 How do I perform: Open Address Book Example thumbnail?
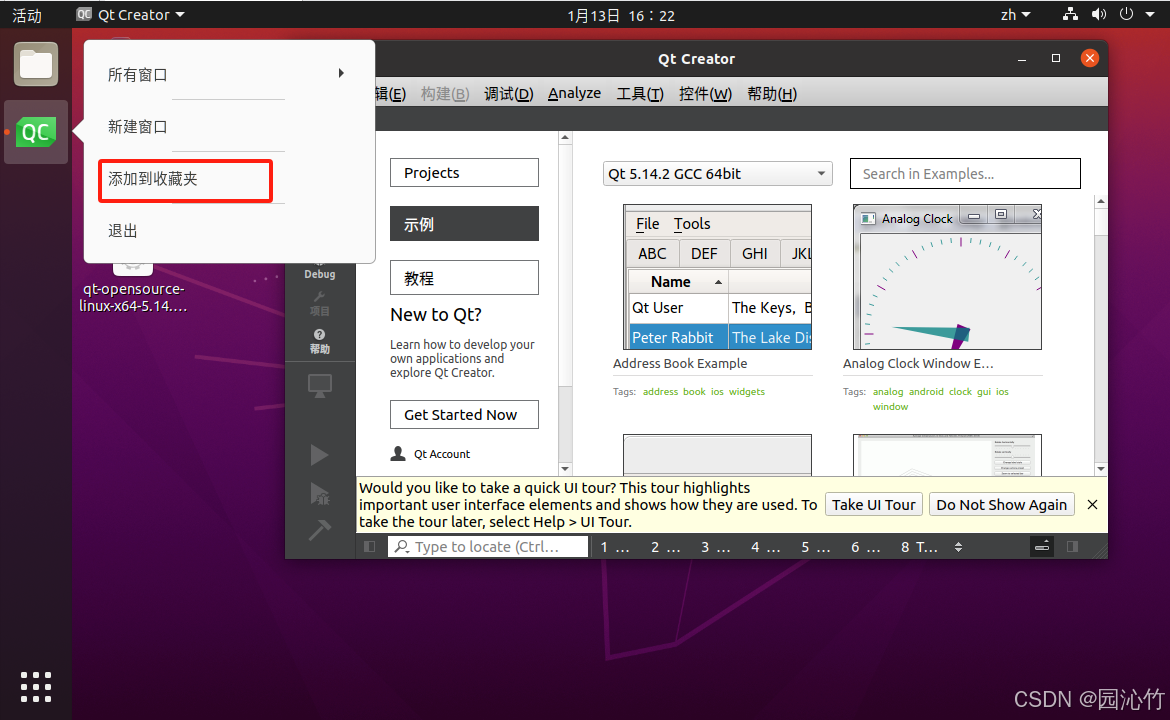[x=717, y=277]
